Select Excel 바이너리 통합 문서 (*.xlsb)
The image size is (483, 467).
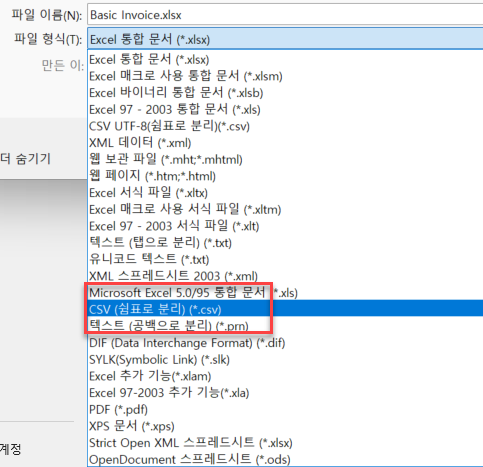point(285,93)
